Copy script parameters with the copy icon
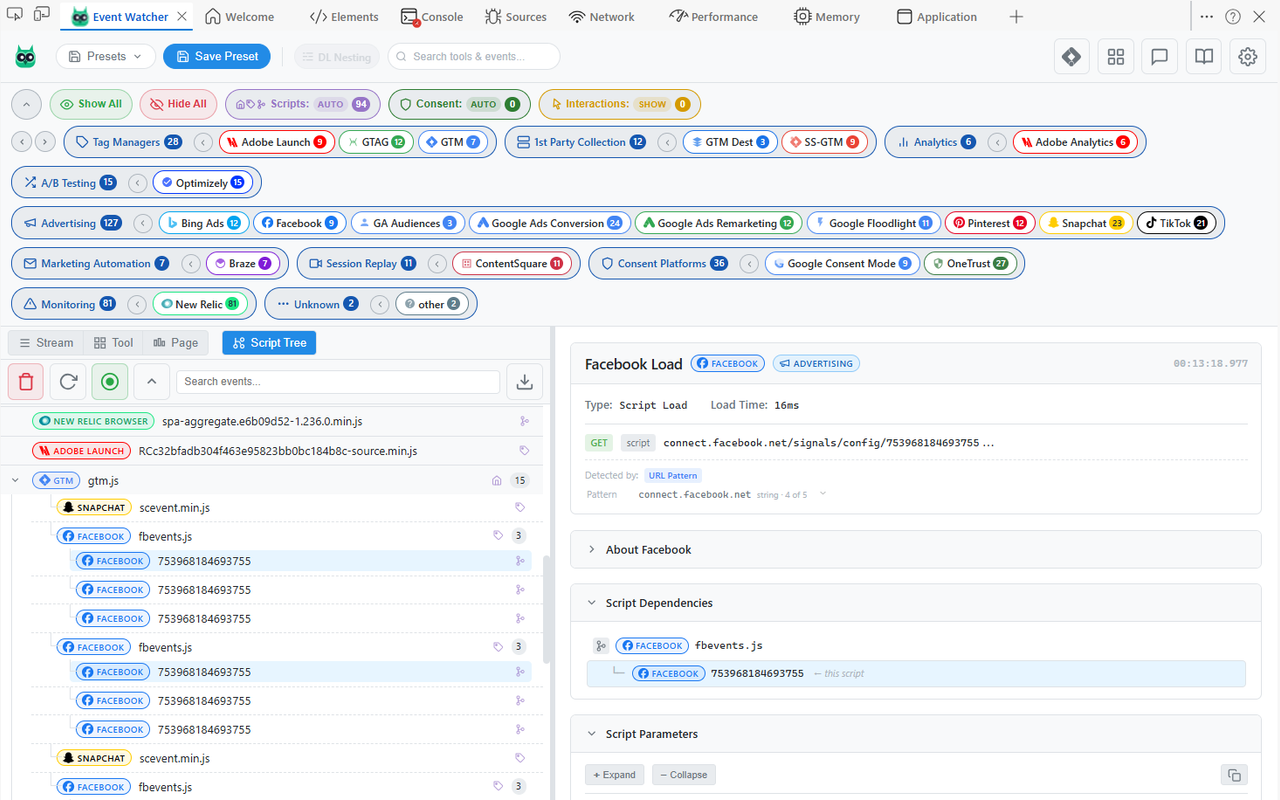The width and height of the screenshot is (1280, 800). (1234, 775)
